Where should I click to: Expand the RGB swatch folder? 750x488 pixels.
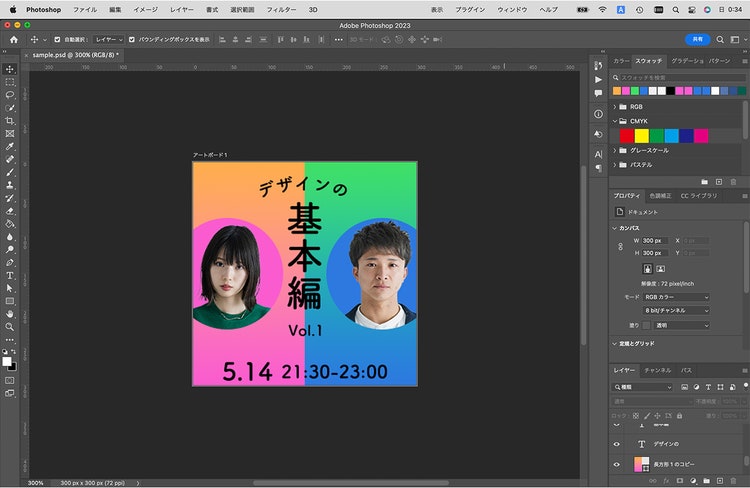(615, 107)
